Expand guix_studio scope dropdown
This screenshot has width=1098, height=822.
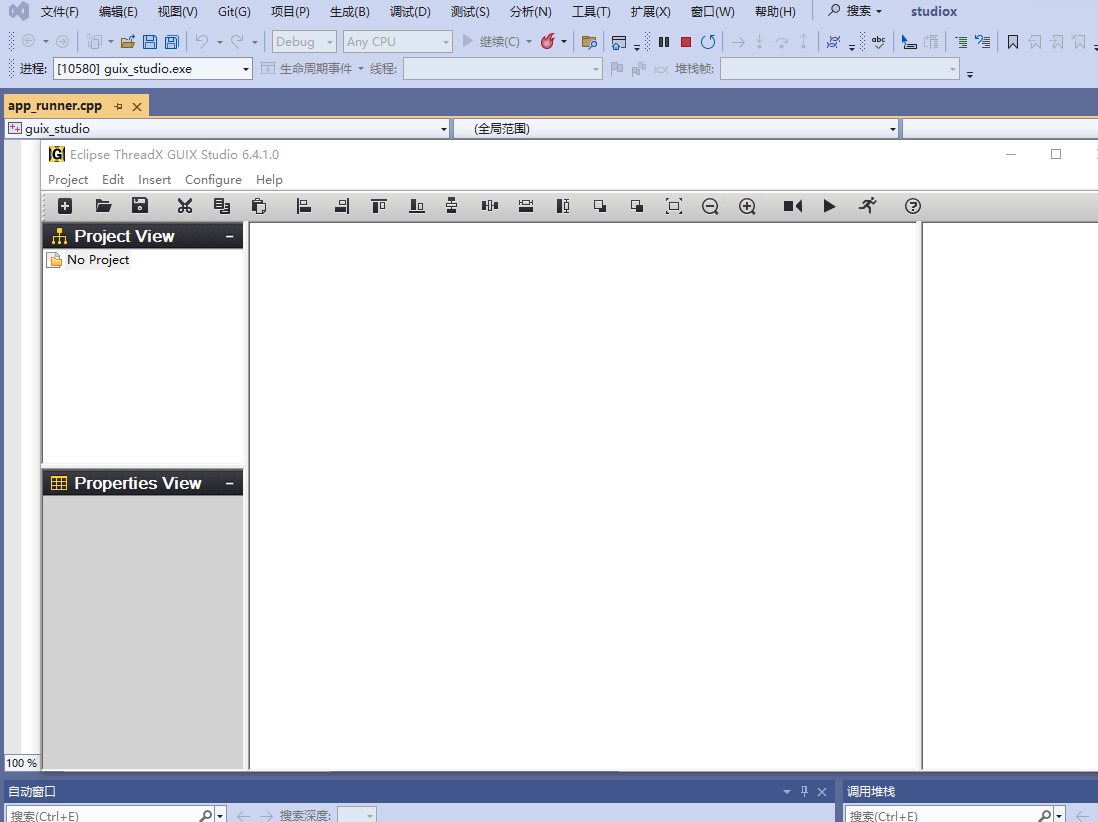[x=443, y=129]
